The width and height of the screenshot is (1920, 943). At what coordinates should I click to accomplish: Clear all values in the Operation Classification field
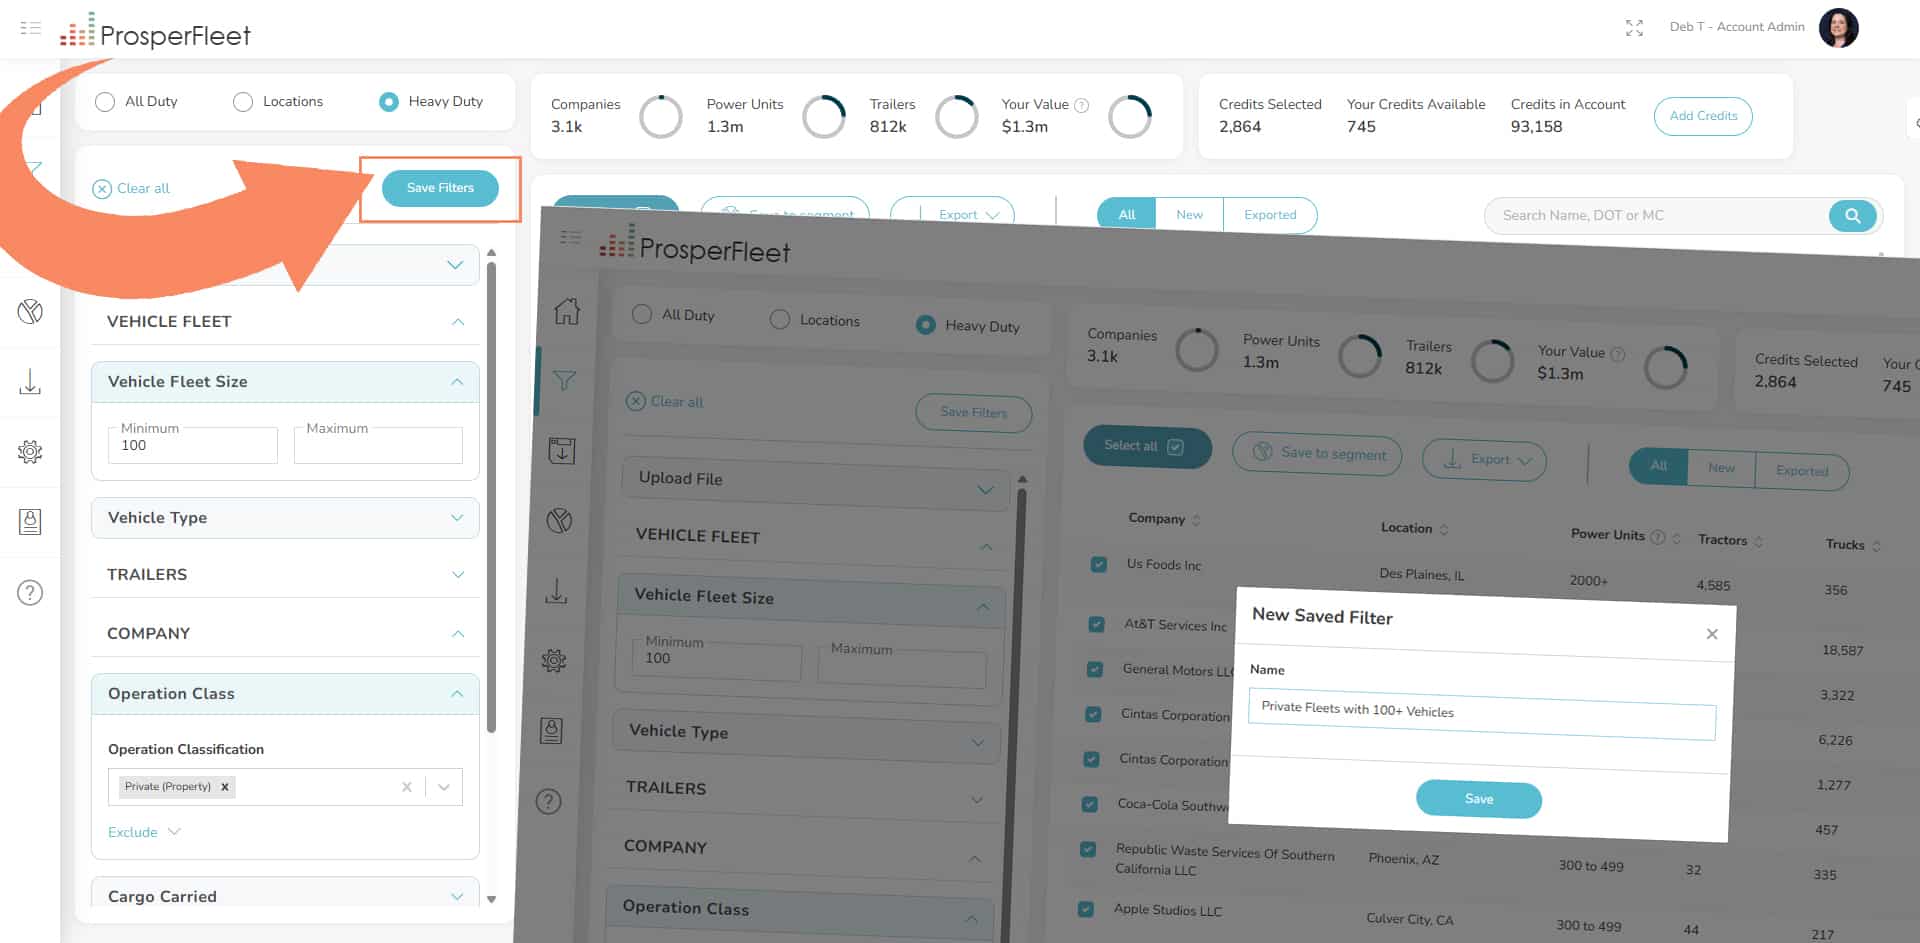click(406, 787)
